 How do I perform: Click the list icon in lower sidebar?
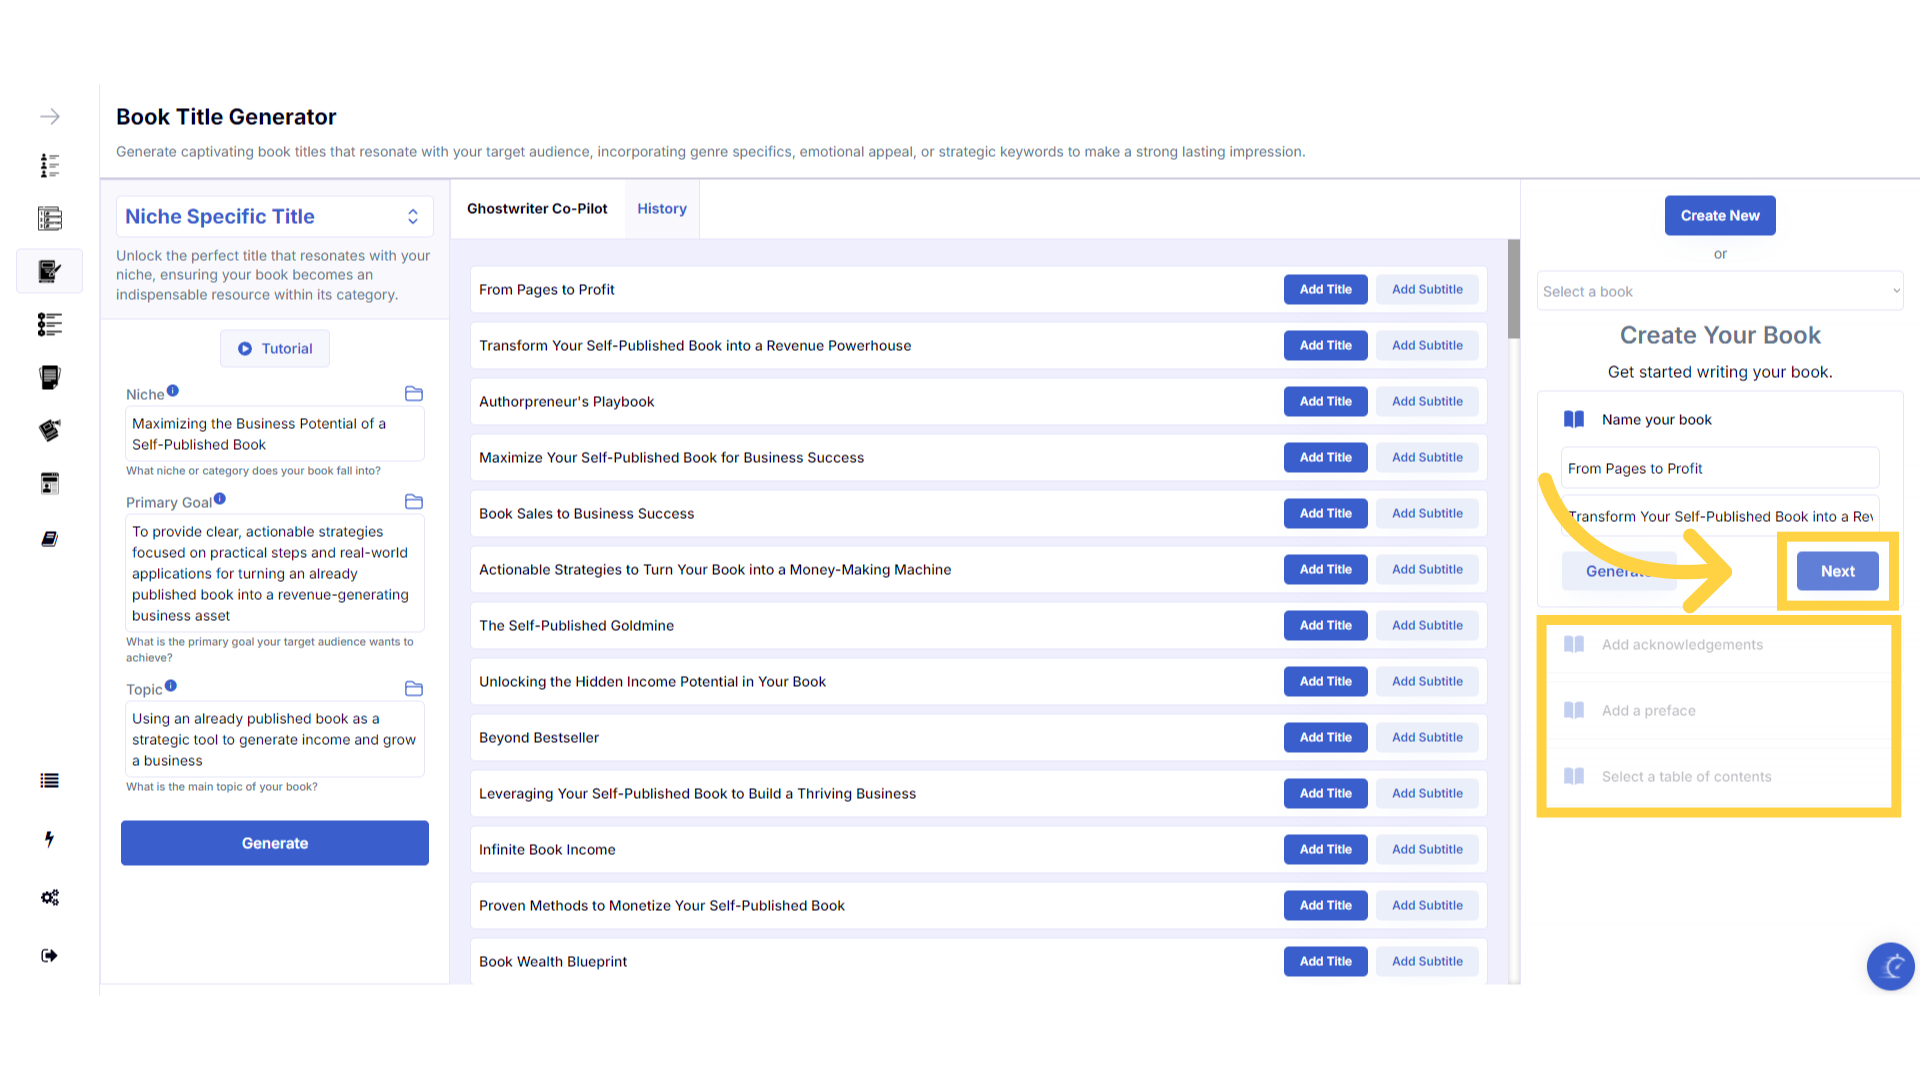pyautogui.click(x=49, y=781)
